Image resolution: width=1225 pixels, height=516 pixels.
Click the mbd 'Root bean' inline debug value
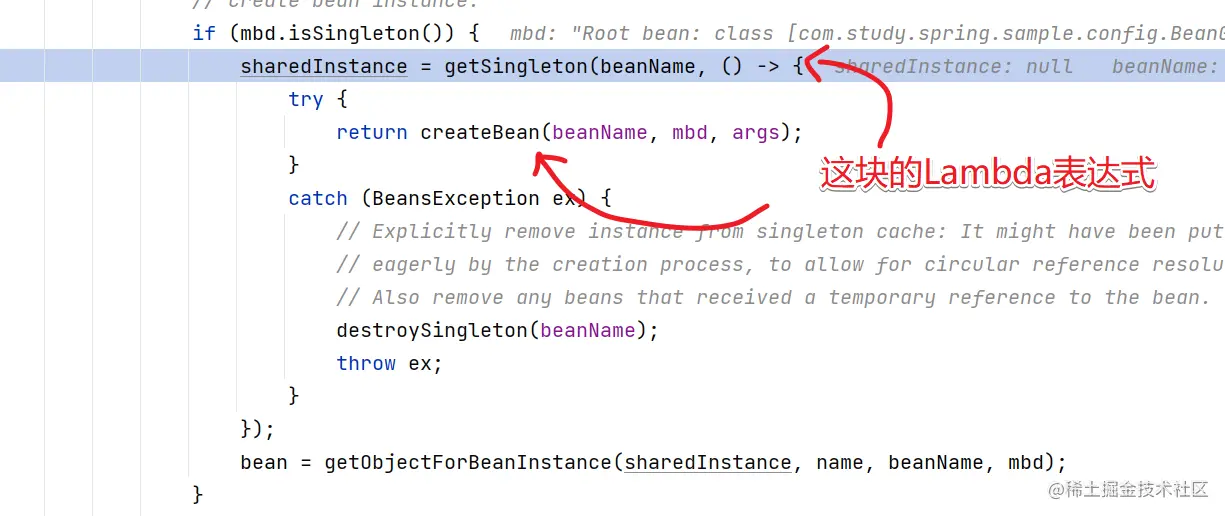click(x=867, y=33)
